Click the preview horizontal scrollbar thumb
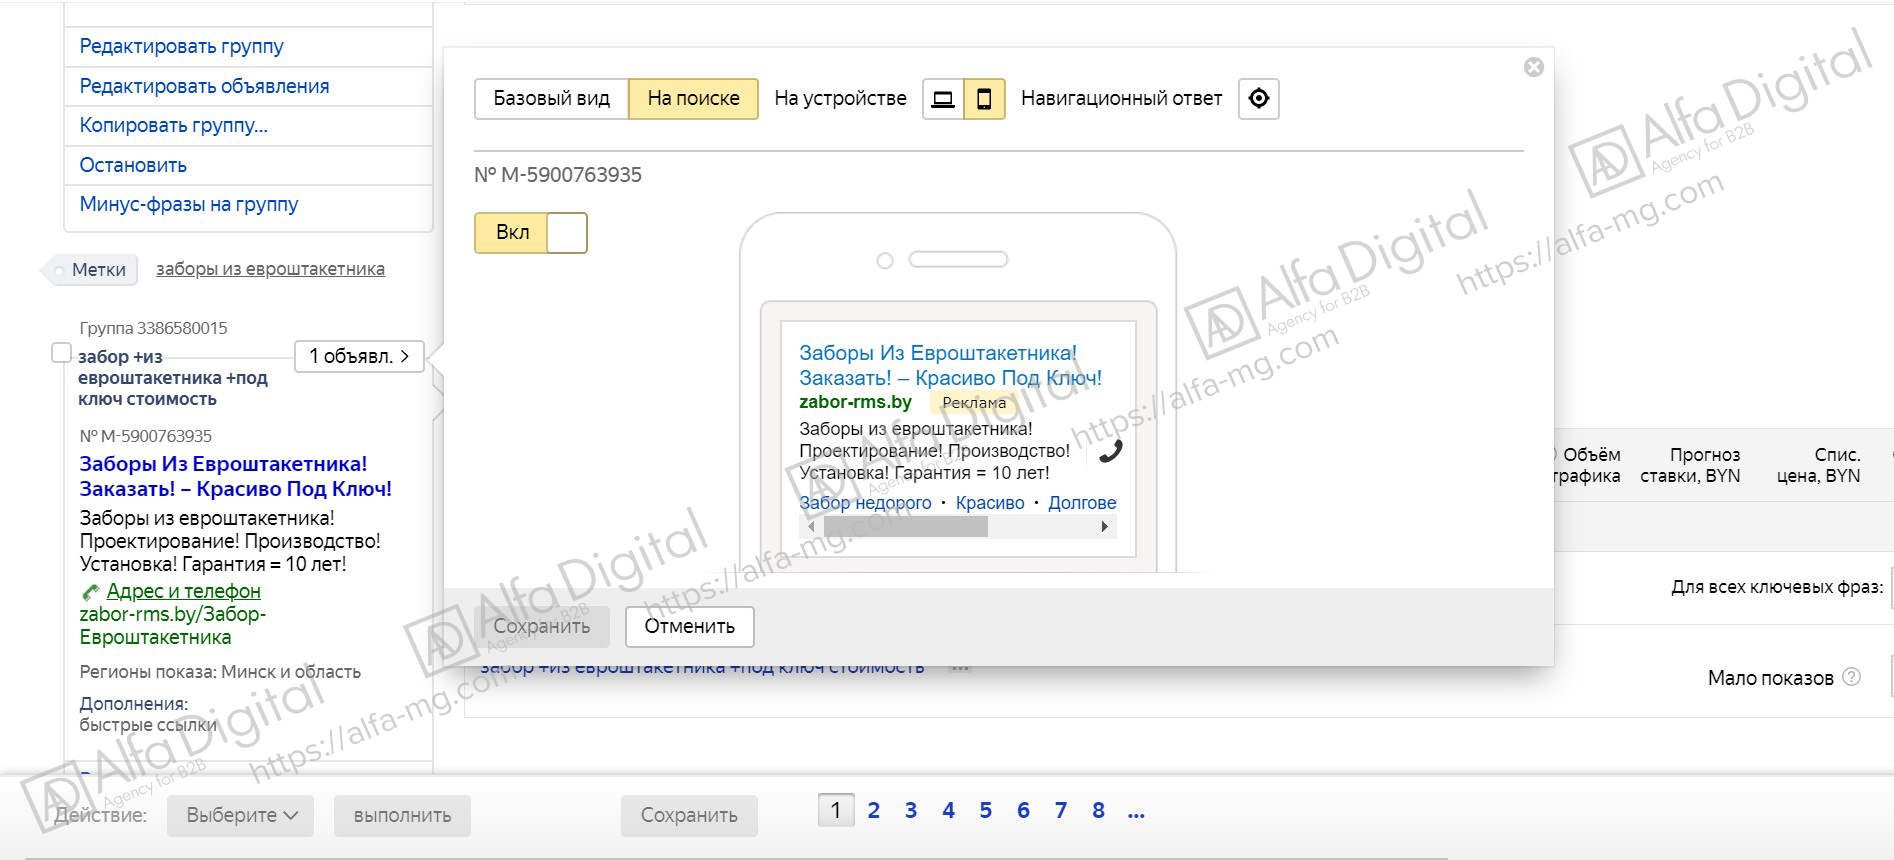Viewport: 1894px width, 860px height. (905, 527)
